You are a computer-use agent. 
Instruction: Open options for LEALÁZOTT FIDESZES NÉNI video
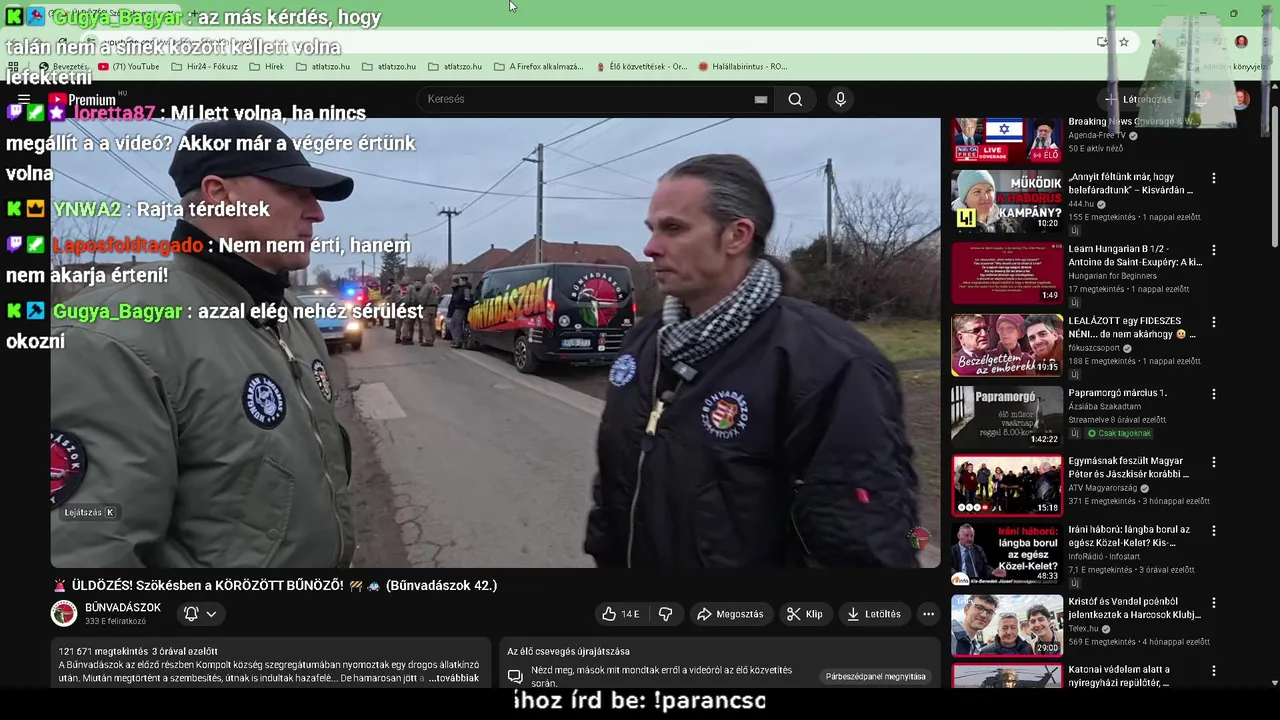[x=1214, y=322]
